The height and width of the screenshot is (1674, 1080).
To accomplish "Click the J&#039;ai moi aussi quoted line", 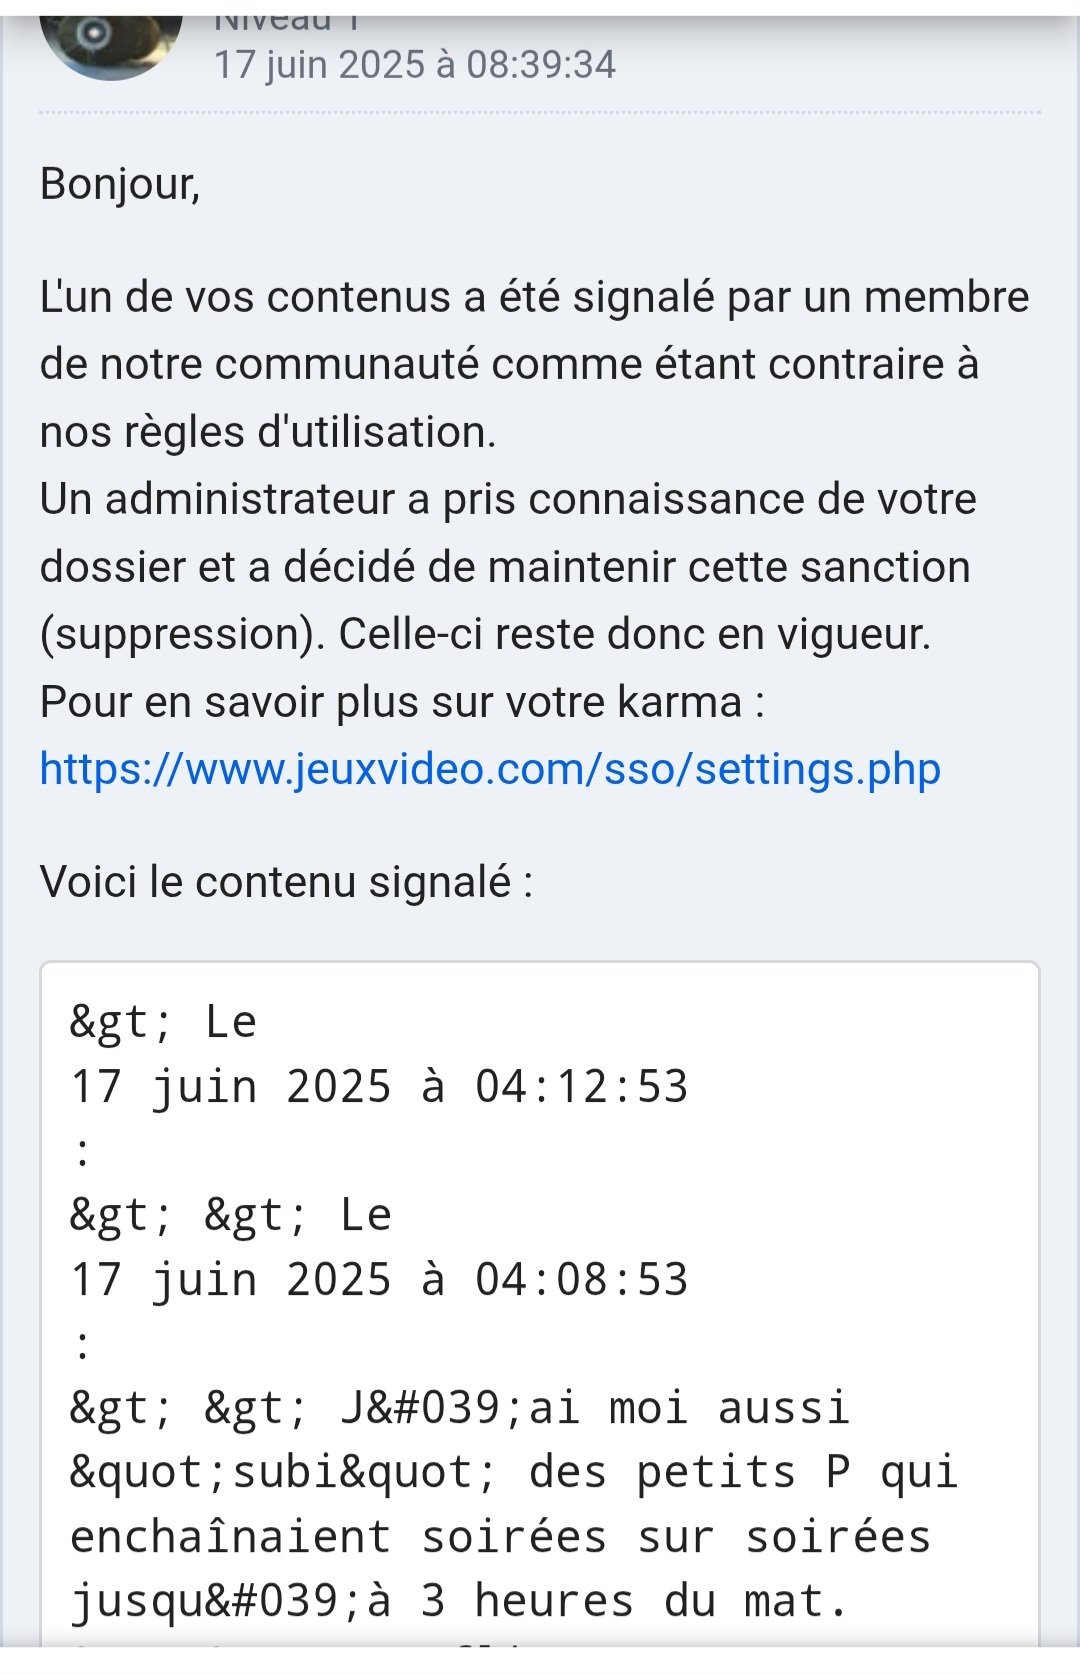I will pyautogui.click(x=460, y=1408).
